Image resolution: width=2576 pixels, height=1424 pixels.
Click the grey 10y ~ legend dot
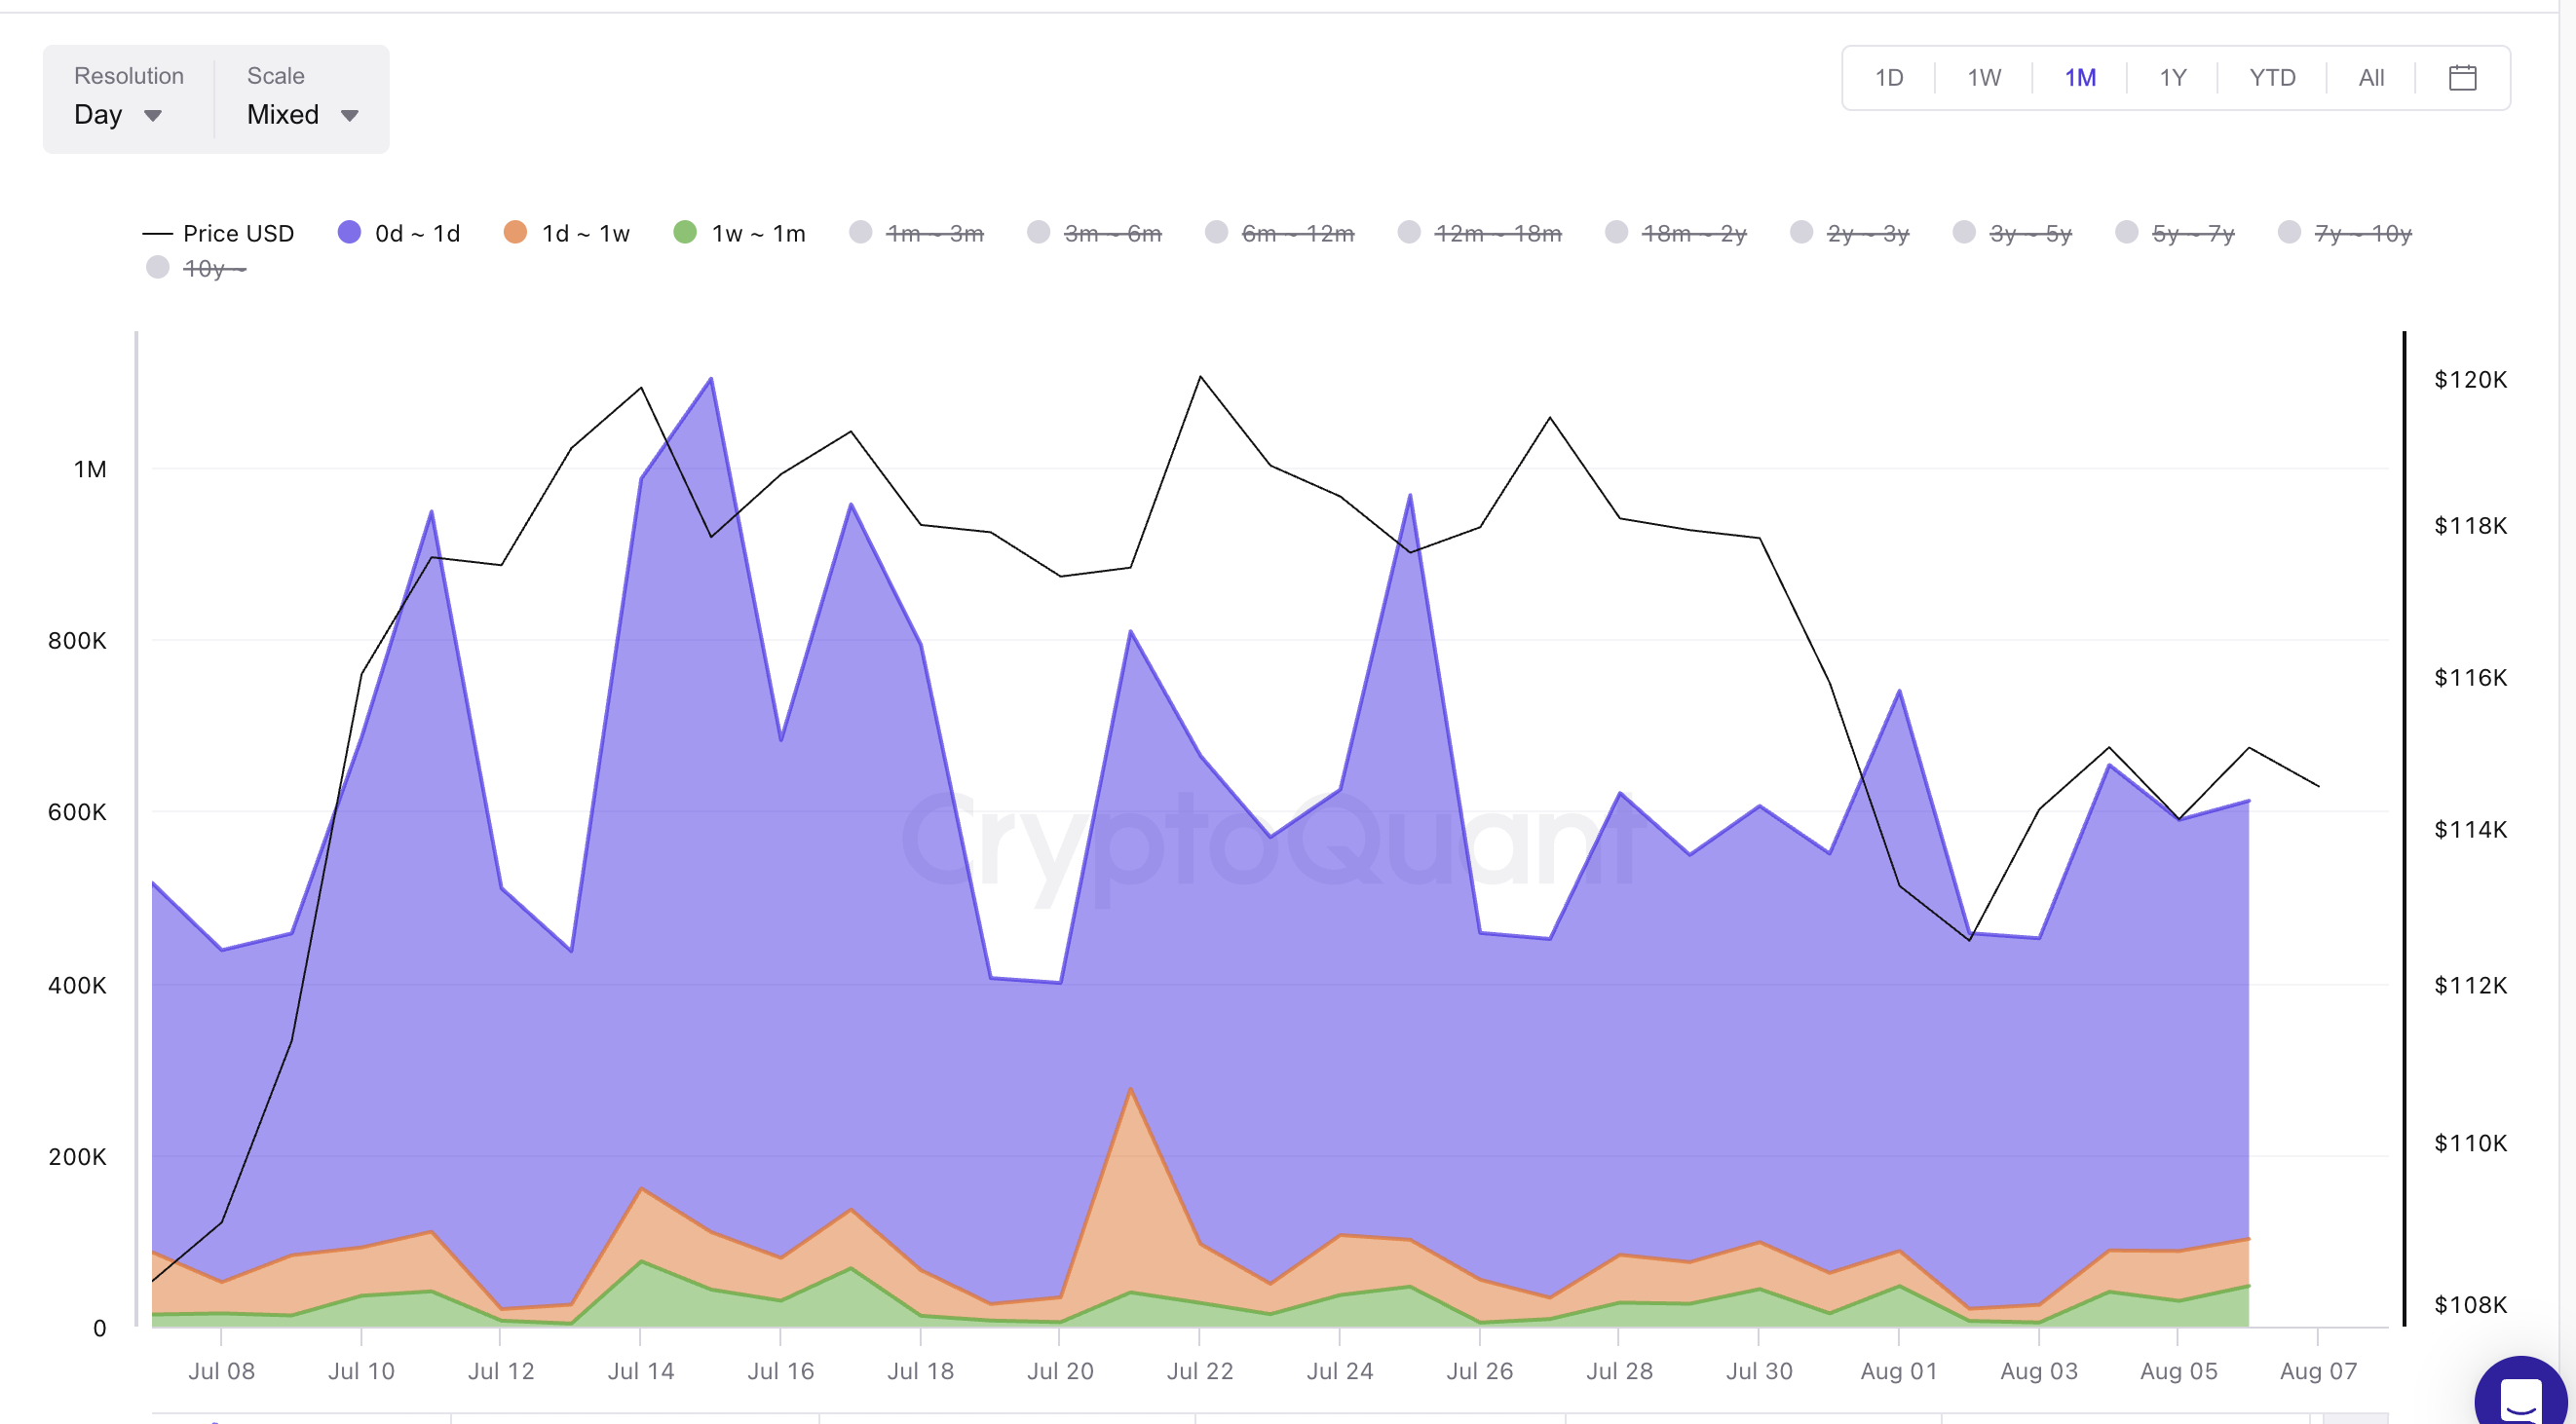tap(157, 268)
